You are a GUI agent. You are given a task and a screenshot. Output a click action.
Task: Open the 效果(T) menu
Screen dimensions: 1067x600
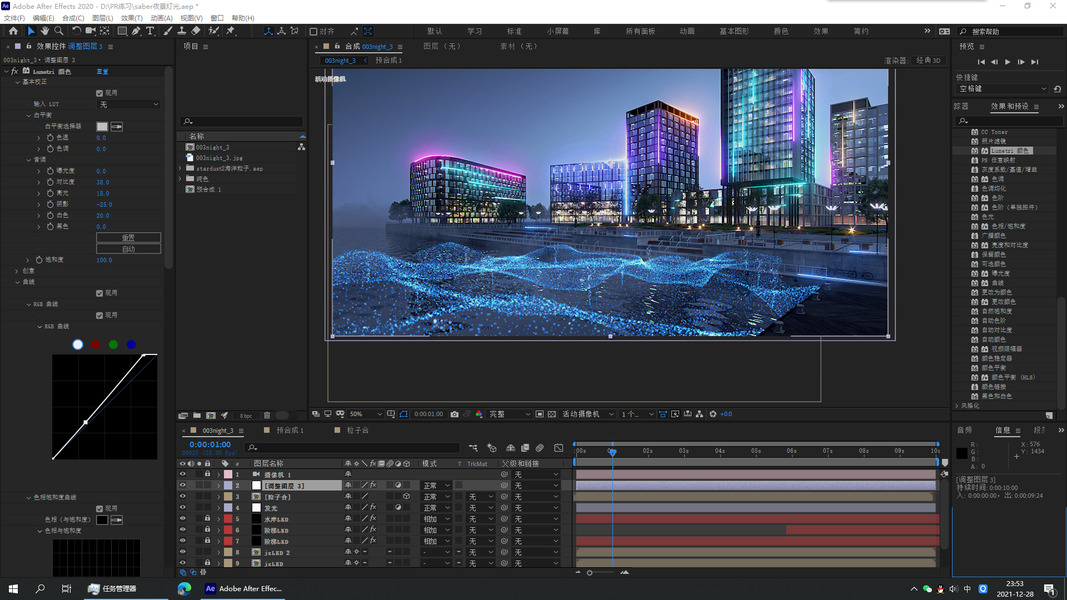131,18
